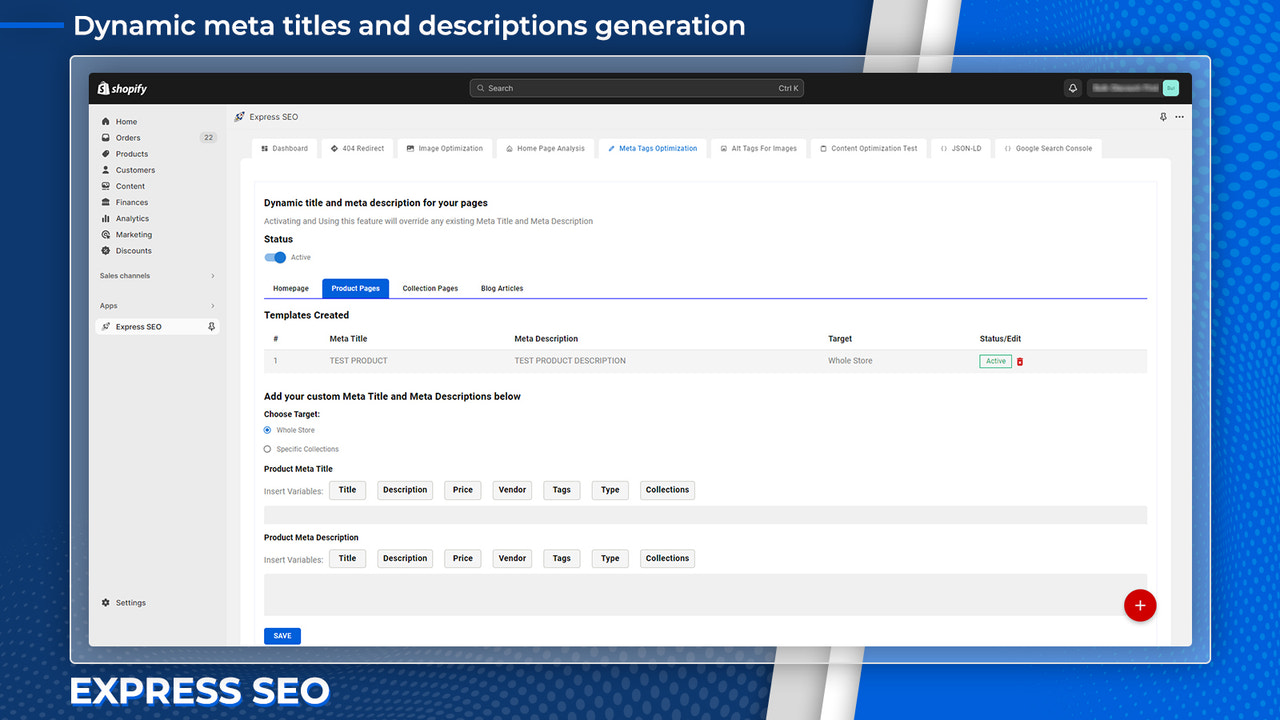Switch to the Collection Pages tab
This screenshot has height=720, width=1280.
[430, 288]
